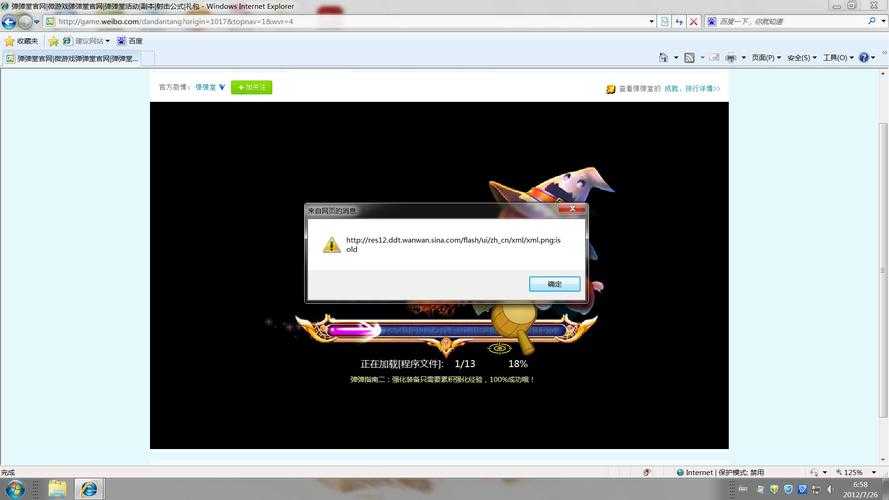Click the 确定 button in message dialog
889x500 pixels.
554,284
